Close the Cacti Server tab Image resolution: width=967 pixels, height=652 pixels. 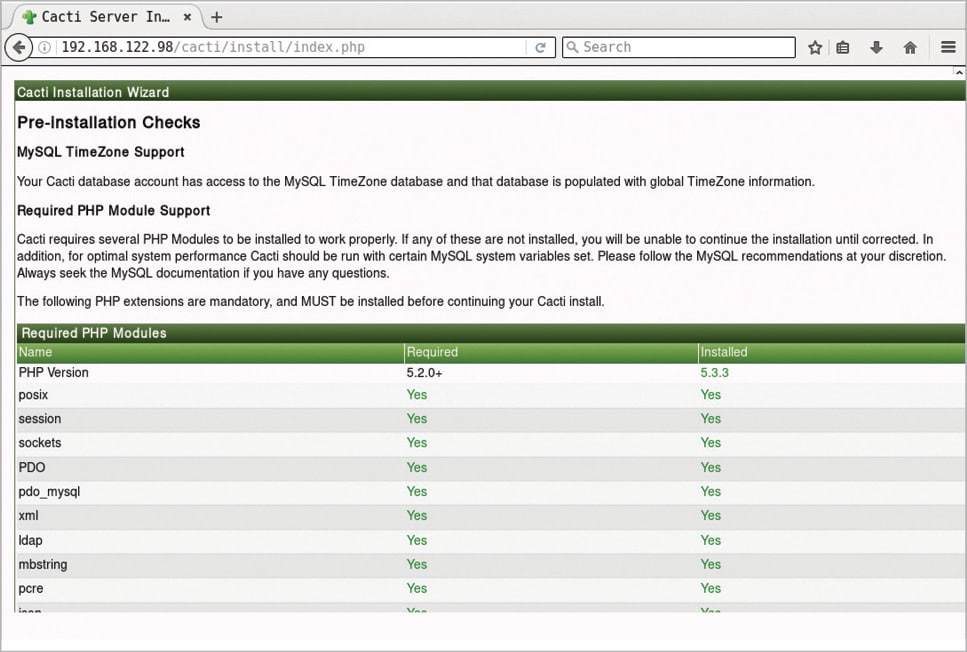(187, 17)
